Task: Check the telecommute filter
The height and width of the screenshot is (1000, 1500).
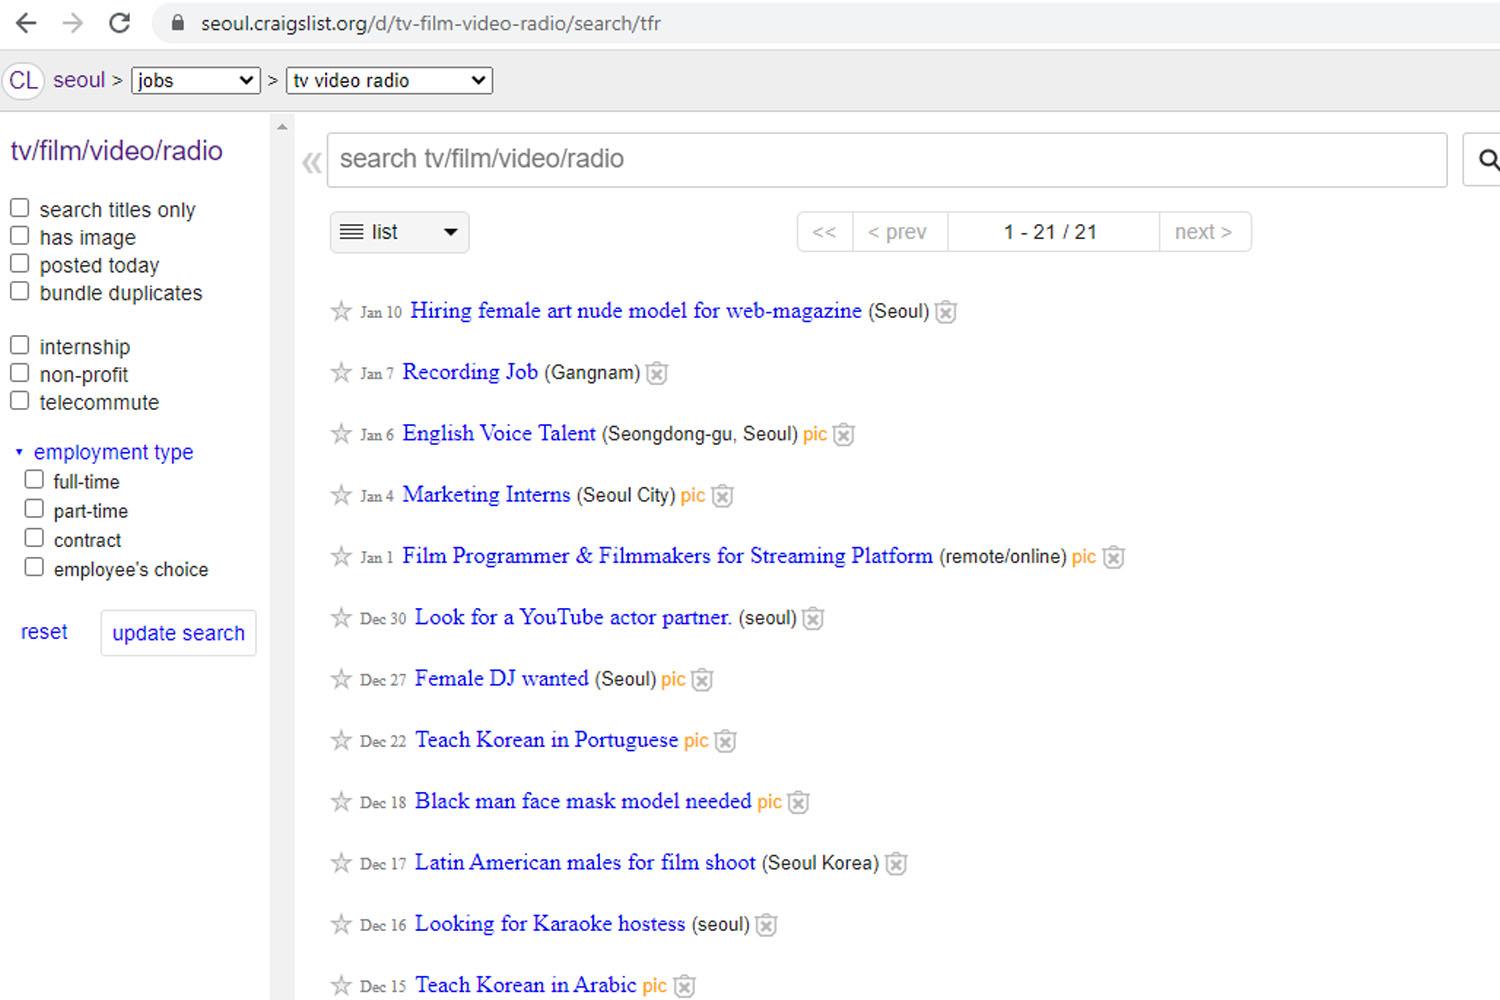Action: [x=20, y=402]
